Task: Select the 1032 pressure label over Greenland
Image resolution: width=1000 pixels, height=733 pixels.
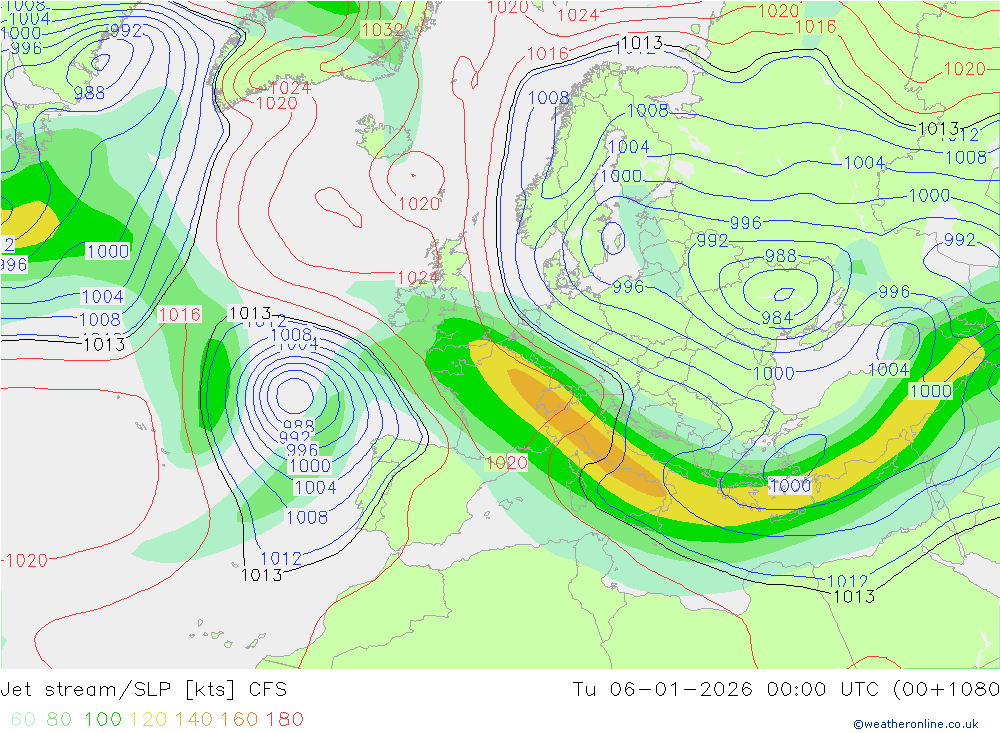Action: 383,30
